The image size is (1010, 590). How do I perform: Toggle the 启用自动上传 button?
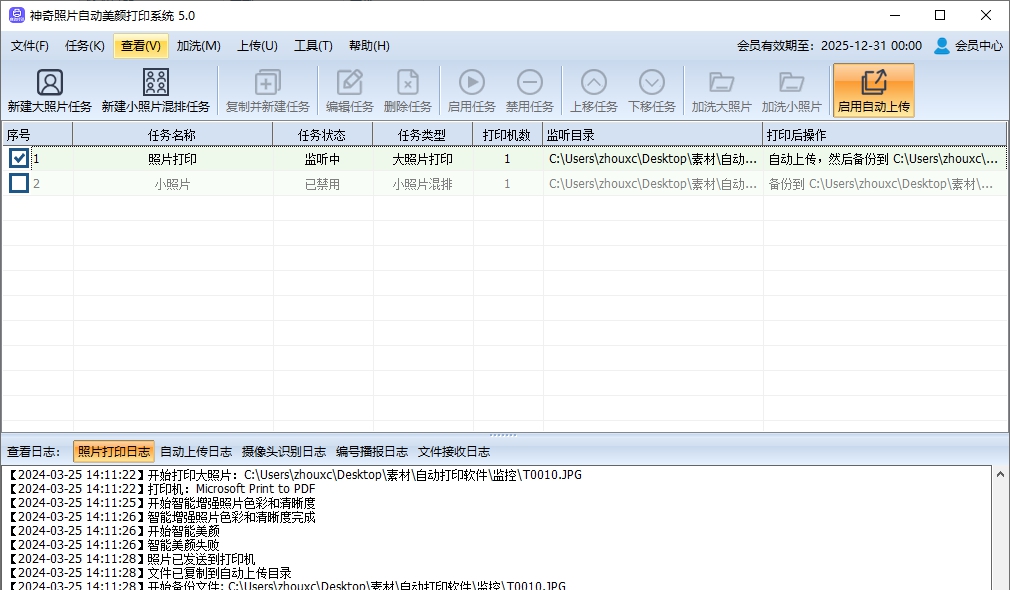click(x=873, y=90)
